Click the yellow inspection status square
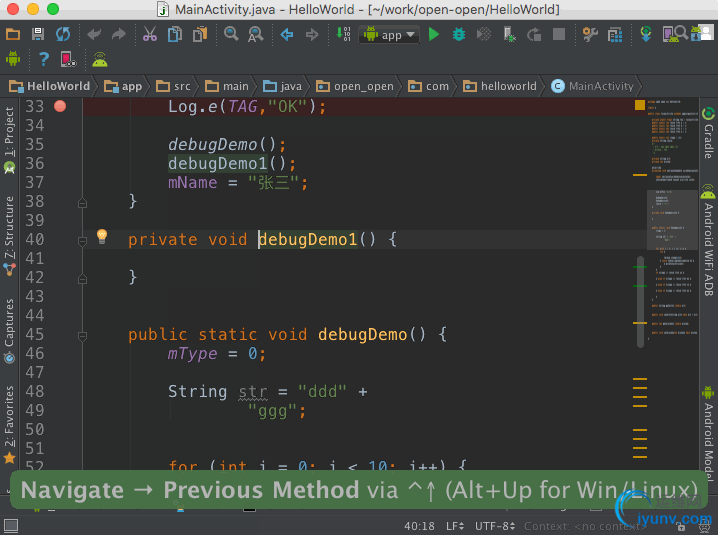Viewport: 718px width, 535px height. (640, 105)
